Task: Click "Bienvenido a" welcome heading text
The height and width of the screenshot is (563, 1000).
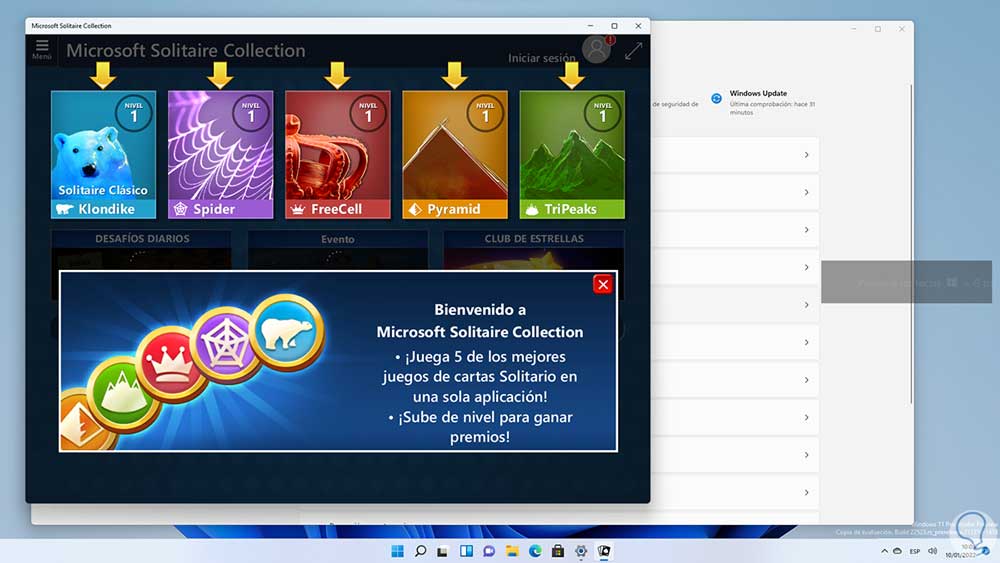Action: pyautogui.click(x=480, y=310)
